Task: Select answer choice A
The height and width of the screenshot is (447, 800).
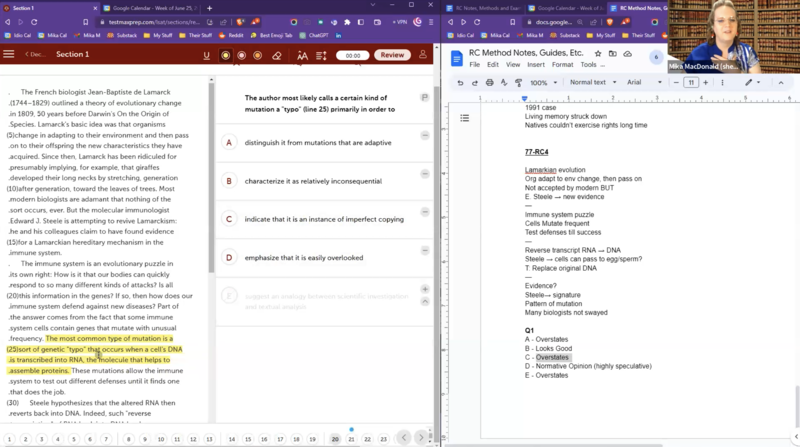Action: pos(228,142)
